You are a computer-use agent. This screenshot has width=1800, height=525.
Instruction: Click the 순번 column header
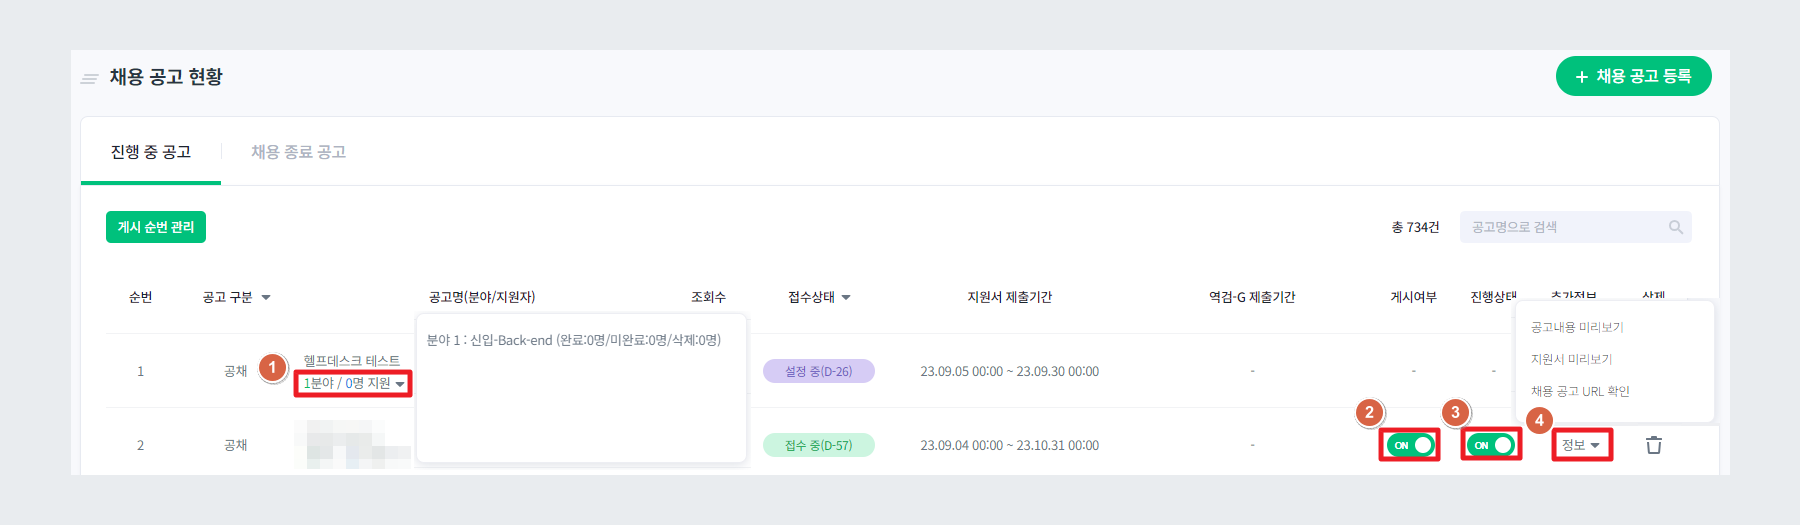140,297
